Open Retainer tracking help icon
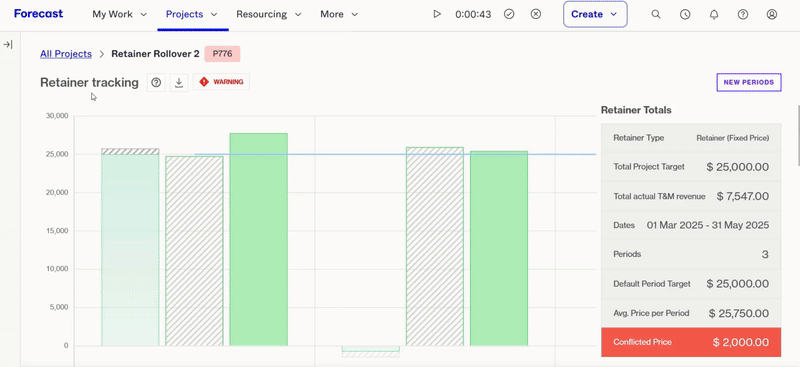The width and height of the screenshot is (800, 367). point(156,82)
